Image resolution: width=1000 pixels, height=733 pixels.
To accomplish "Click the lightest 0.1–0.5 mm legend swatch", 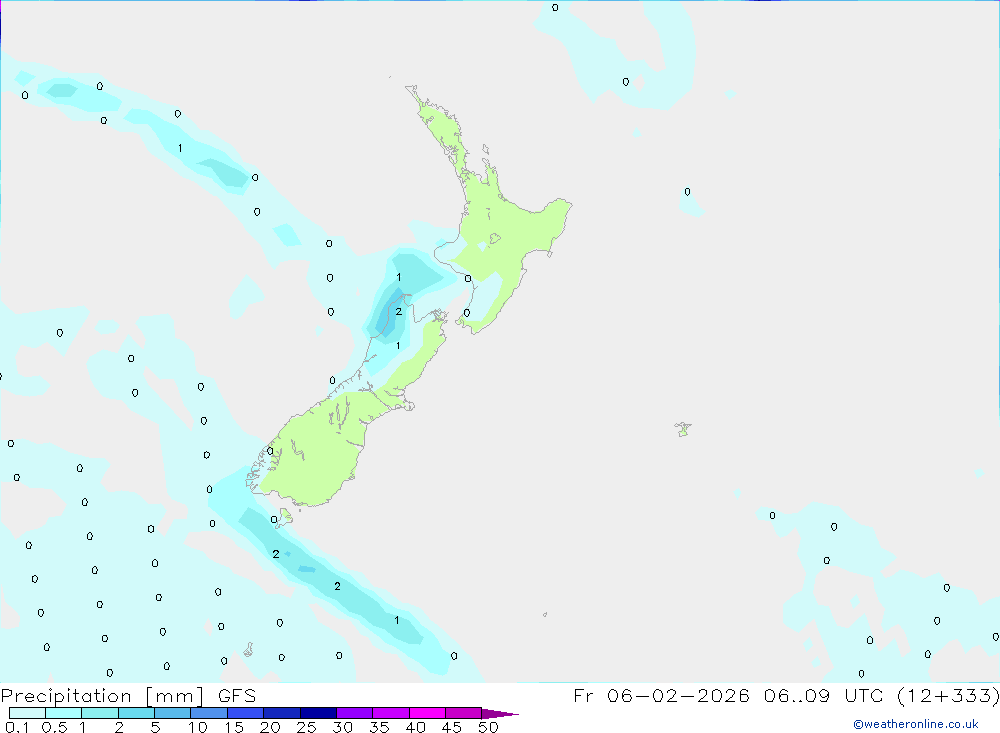I will point(27,713).
